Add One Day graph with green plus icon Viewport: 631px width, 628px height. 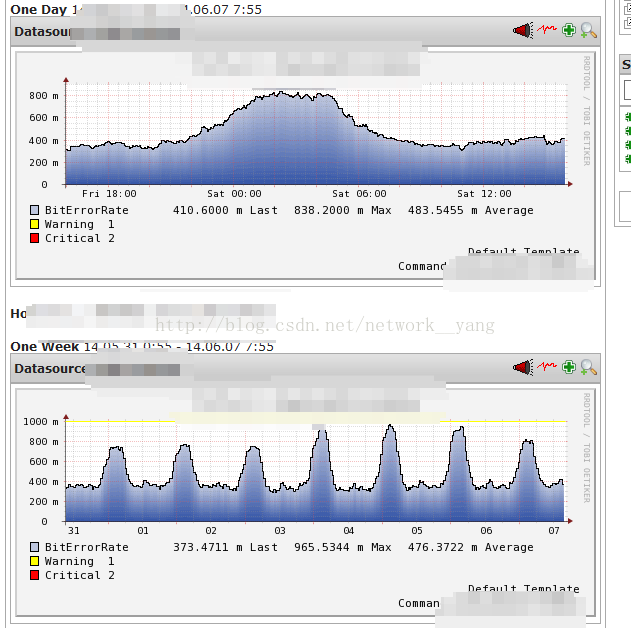(x=569, y=30)
